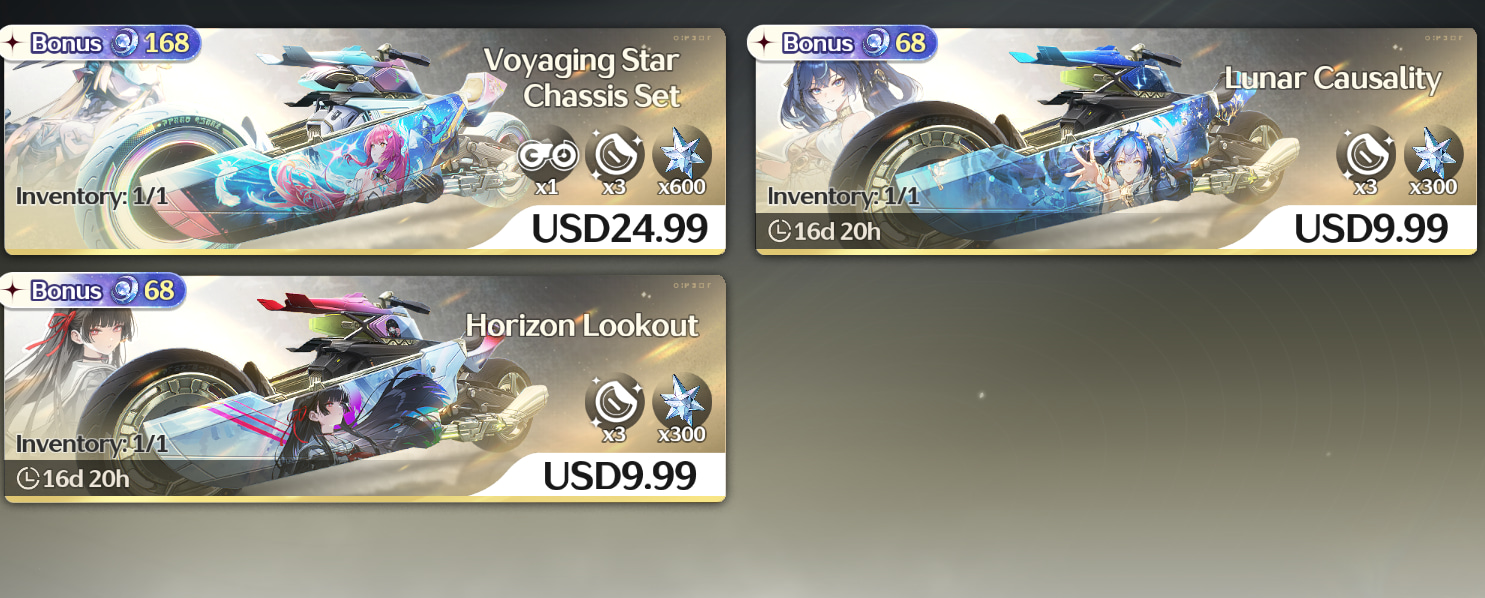Viewport: 1485px width, 598px height.
Task: Buy Voyaging Star Chassis Set for USD24.99
Action: pos(619,228)
